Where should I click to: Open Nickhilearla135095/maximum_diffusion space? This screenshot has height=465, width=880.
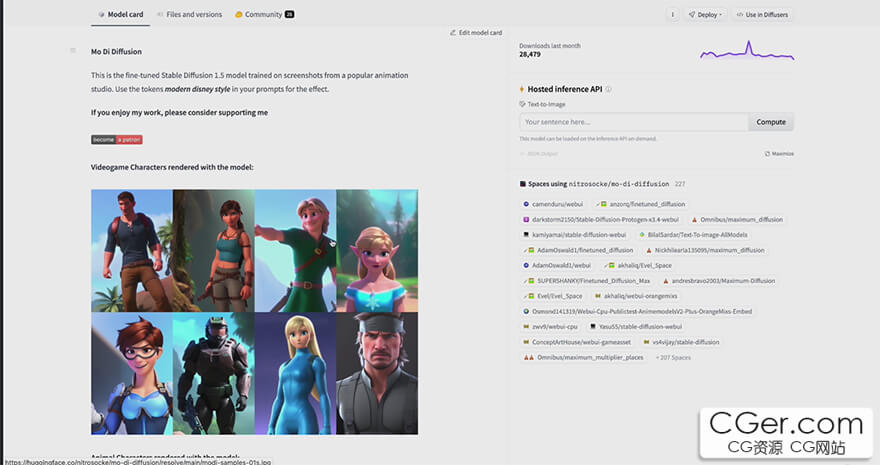[x=705, y=250]
